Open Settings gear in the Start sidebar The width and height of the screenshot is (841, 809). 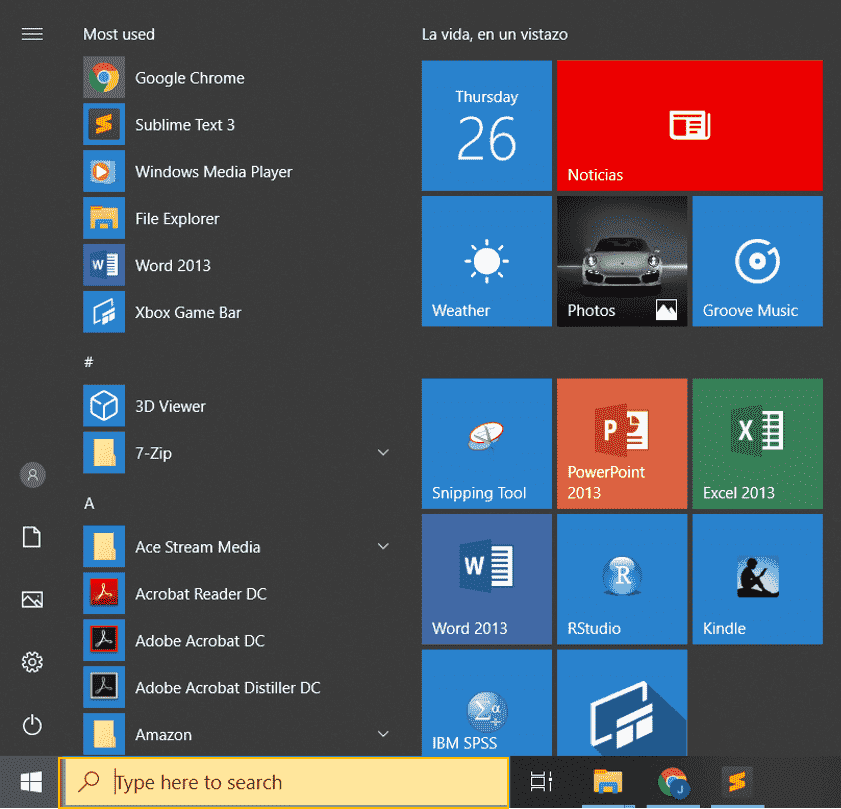pos(32,662)
